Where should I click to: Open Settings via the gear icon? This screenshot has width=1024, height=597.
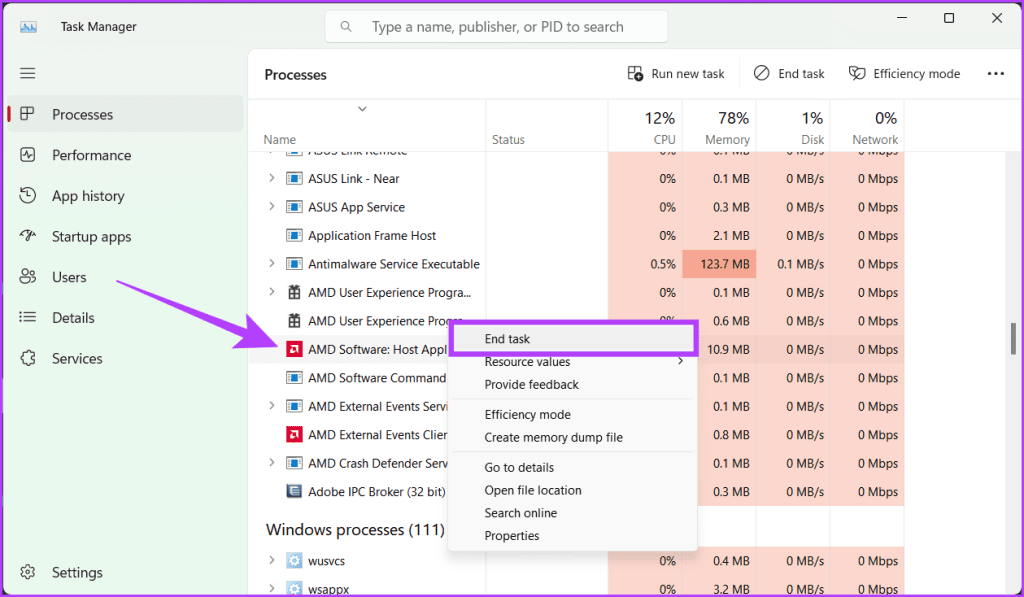[28, 573]
